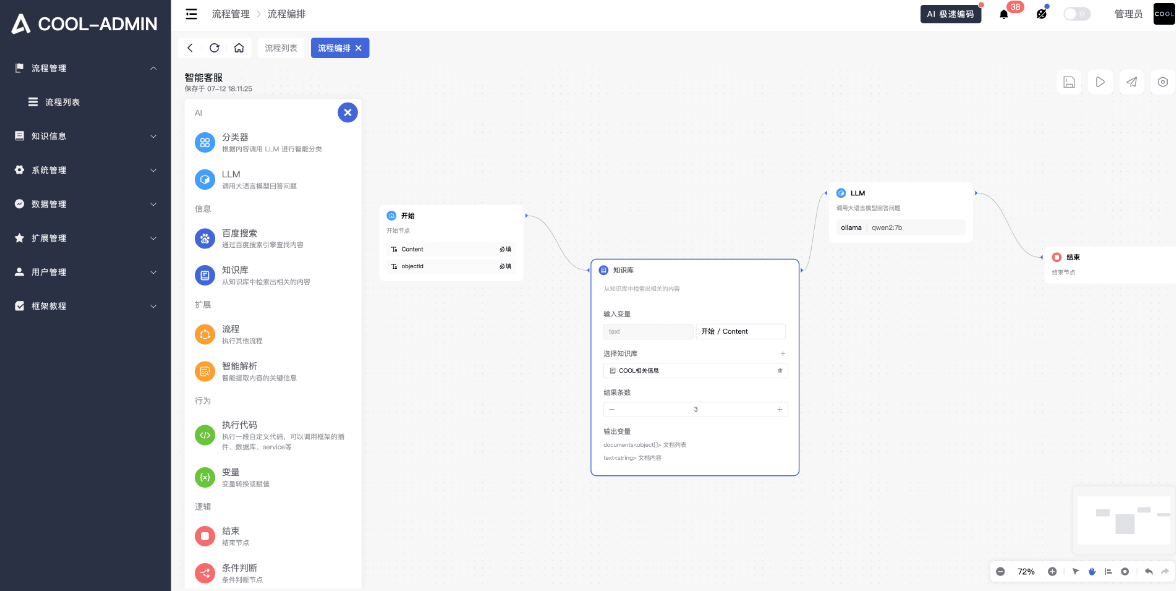1176x591 pixels.
Task: Add a 流程 sub-flow node
Action: coord(273,334)
